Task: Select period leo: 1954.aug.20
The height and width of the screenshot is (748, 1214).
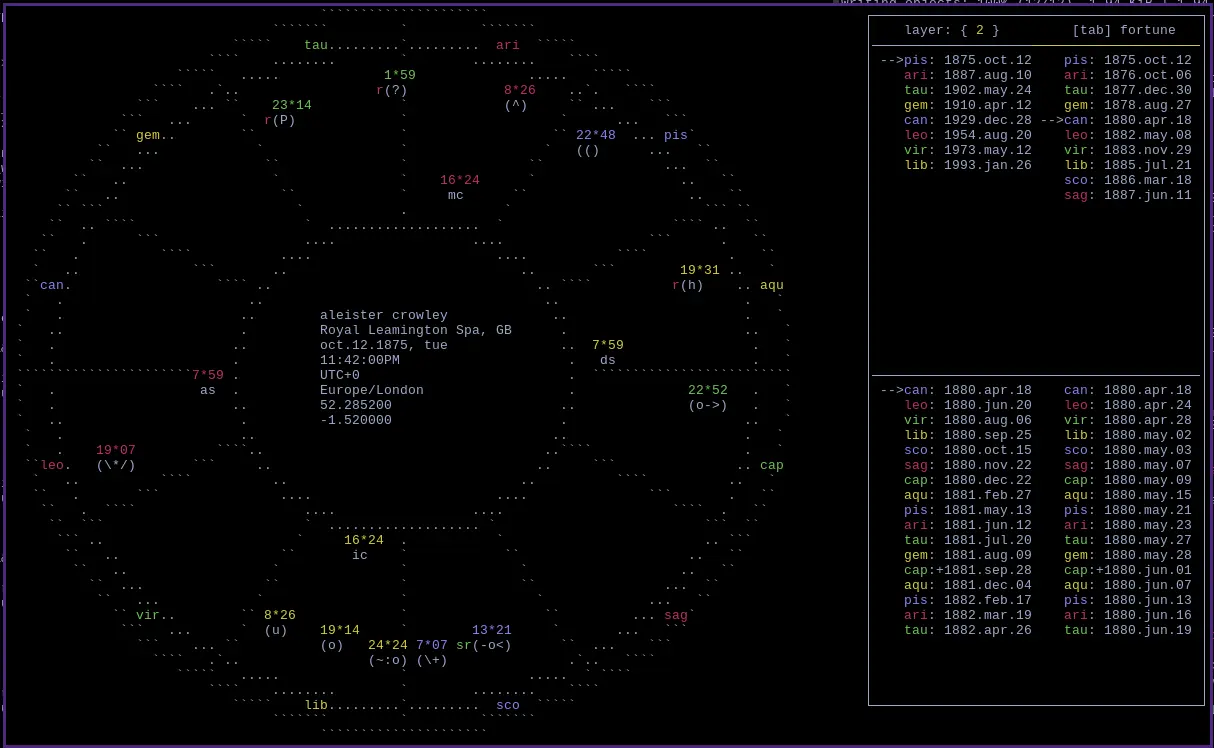Action: point(968,135)
